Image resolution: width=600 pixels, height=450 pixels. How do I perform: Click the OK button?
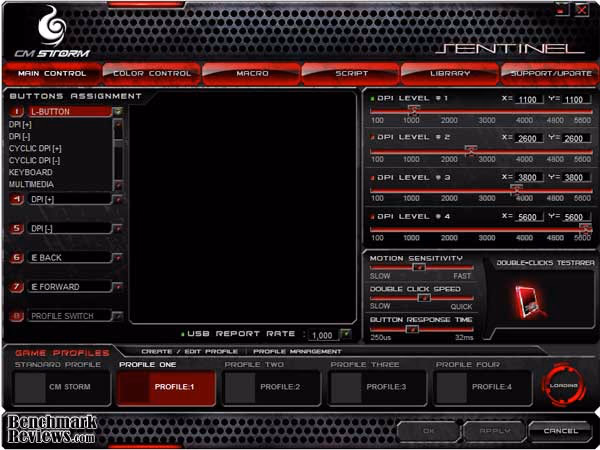point(429,431)
